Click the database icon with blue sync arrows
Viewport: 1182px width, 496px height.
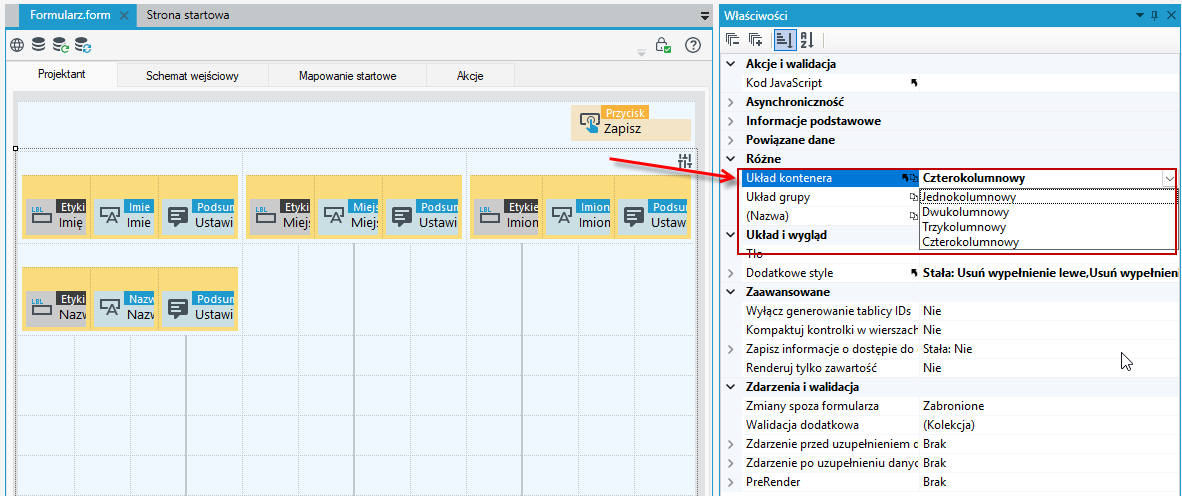click(83, 45)
